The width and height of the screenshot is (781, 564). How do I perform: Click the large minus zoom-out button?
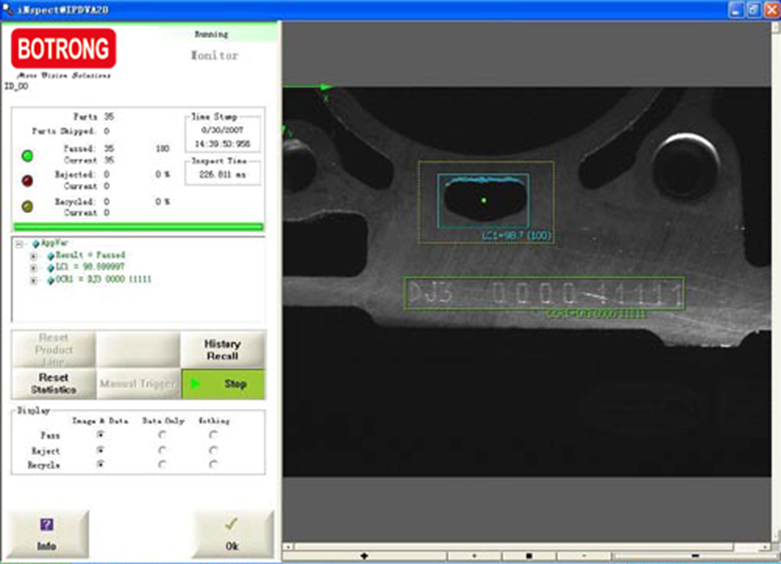pos(695,556)
